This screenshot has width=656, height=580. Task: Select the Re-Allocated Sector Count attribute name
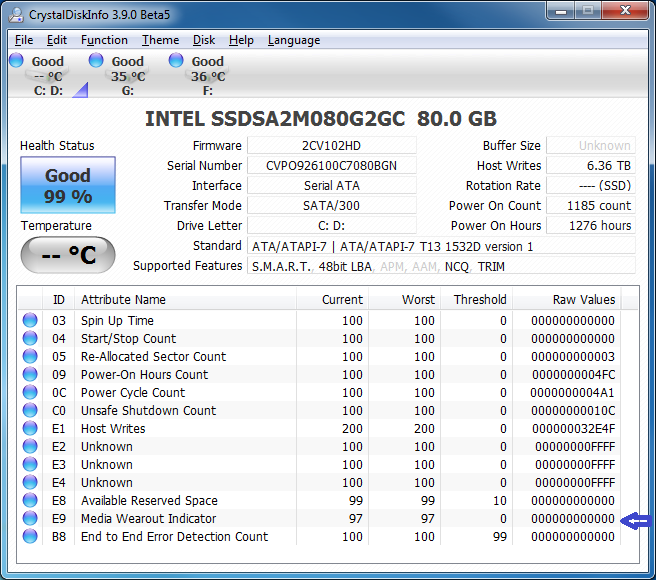[x=154, y=357]
